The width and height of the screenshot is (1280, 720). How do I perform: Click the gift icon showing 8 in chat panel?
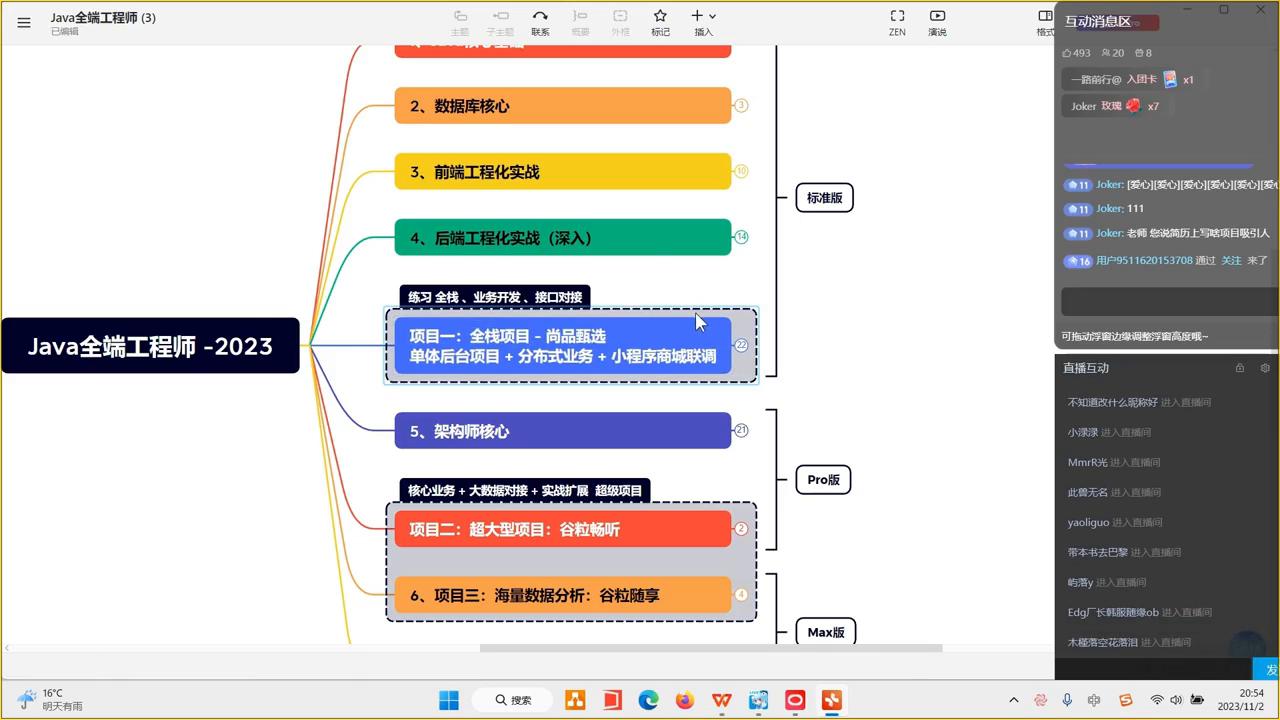[x=1142, y=53]
